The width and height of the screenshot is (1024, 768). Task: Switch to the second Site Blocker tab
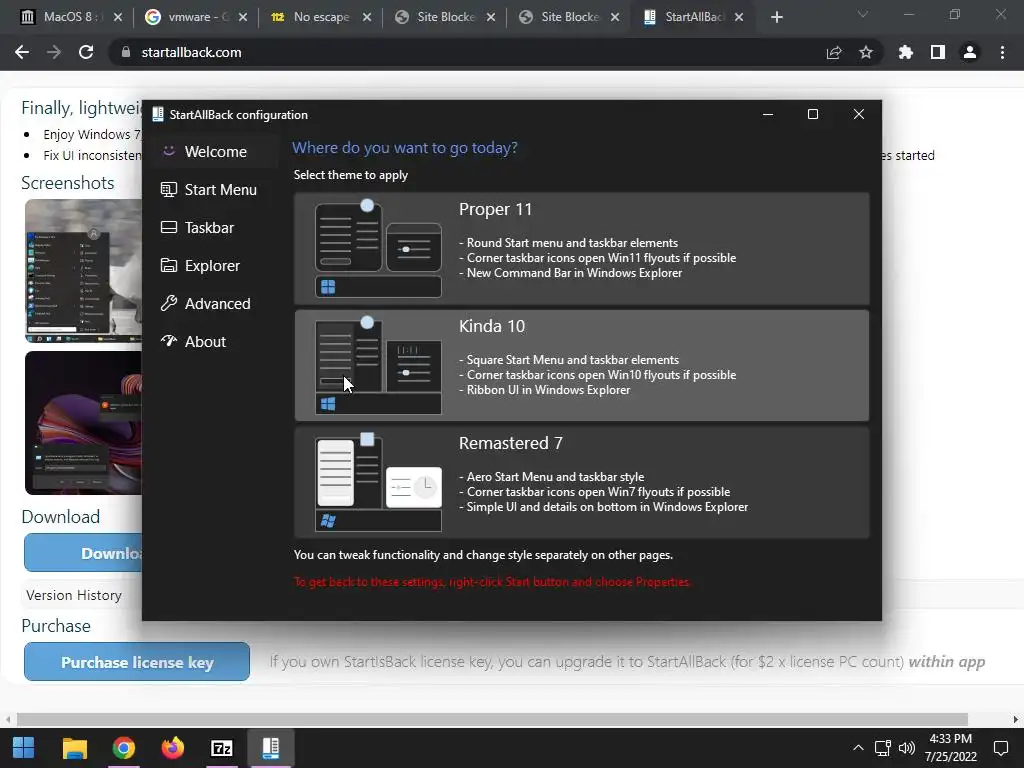(569, 17)
